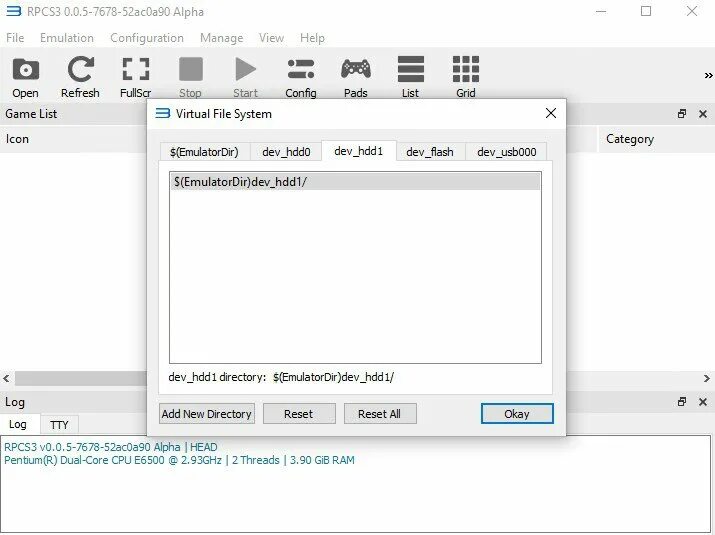Click the game list right scroll arrow

[706, 378]
